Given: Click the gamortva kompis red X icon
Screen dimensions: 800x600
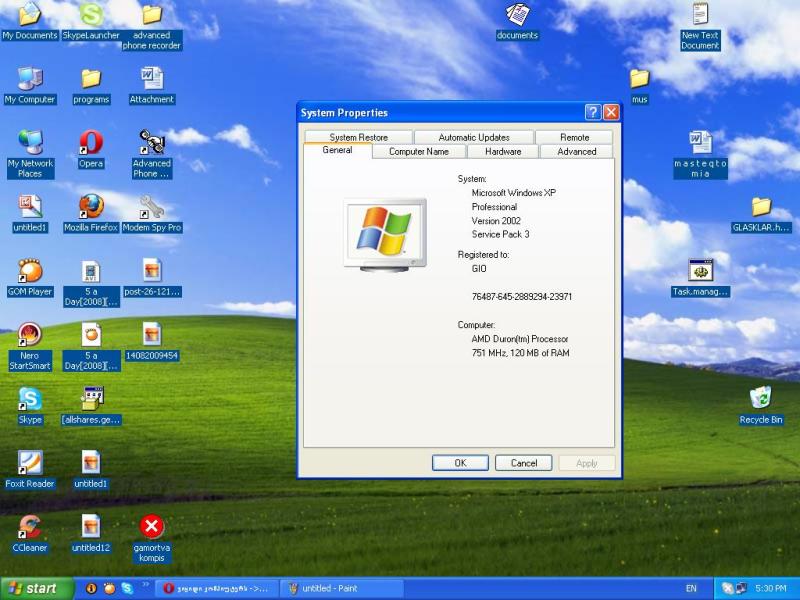Looking at the screenshot, I should tap(152, 527).
